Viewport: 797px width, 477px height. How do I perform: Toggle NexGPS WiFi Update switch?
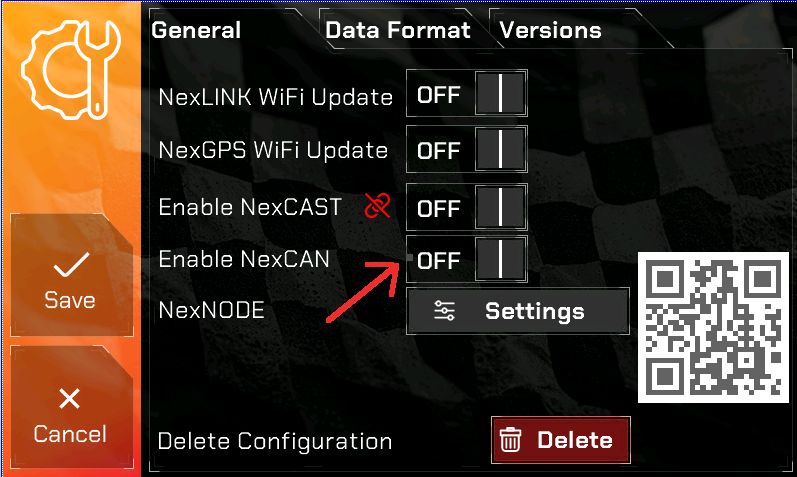(467, 149)
